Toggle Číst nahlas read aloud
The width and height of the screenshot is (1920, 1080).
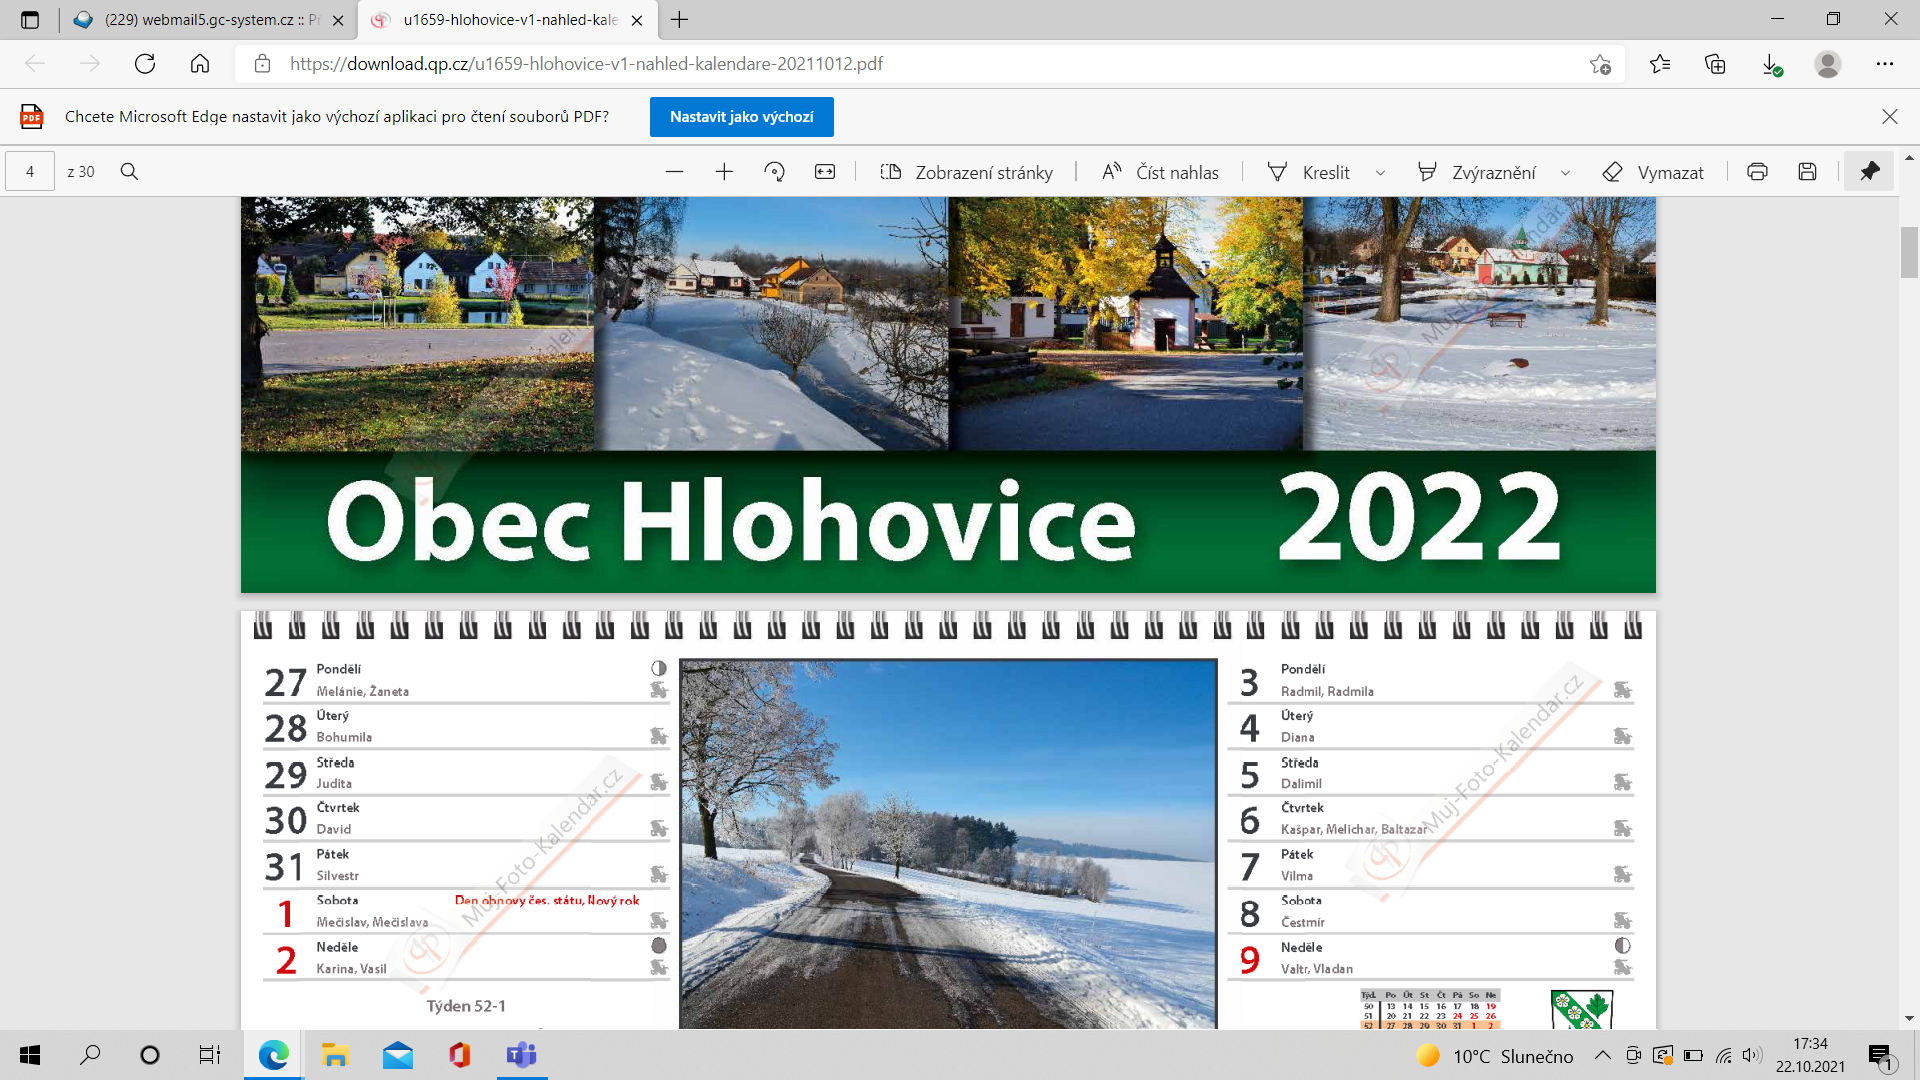coord(1160,172)
